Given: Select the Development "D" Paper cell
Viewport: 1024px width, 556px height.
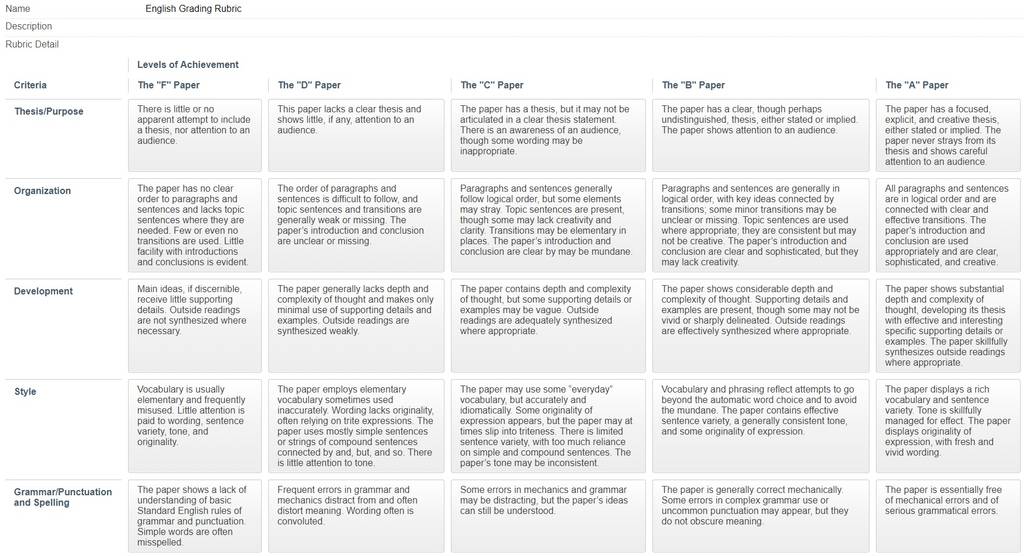Looking at the screenshot, I should 356,326.
